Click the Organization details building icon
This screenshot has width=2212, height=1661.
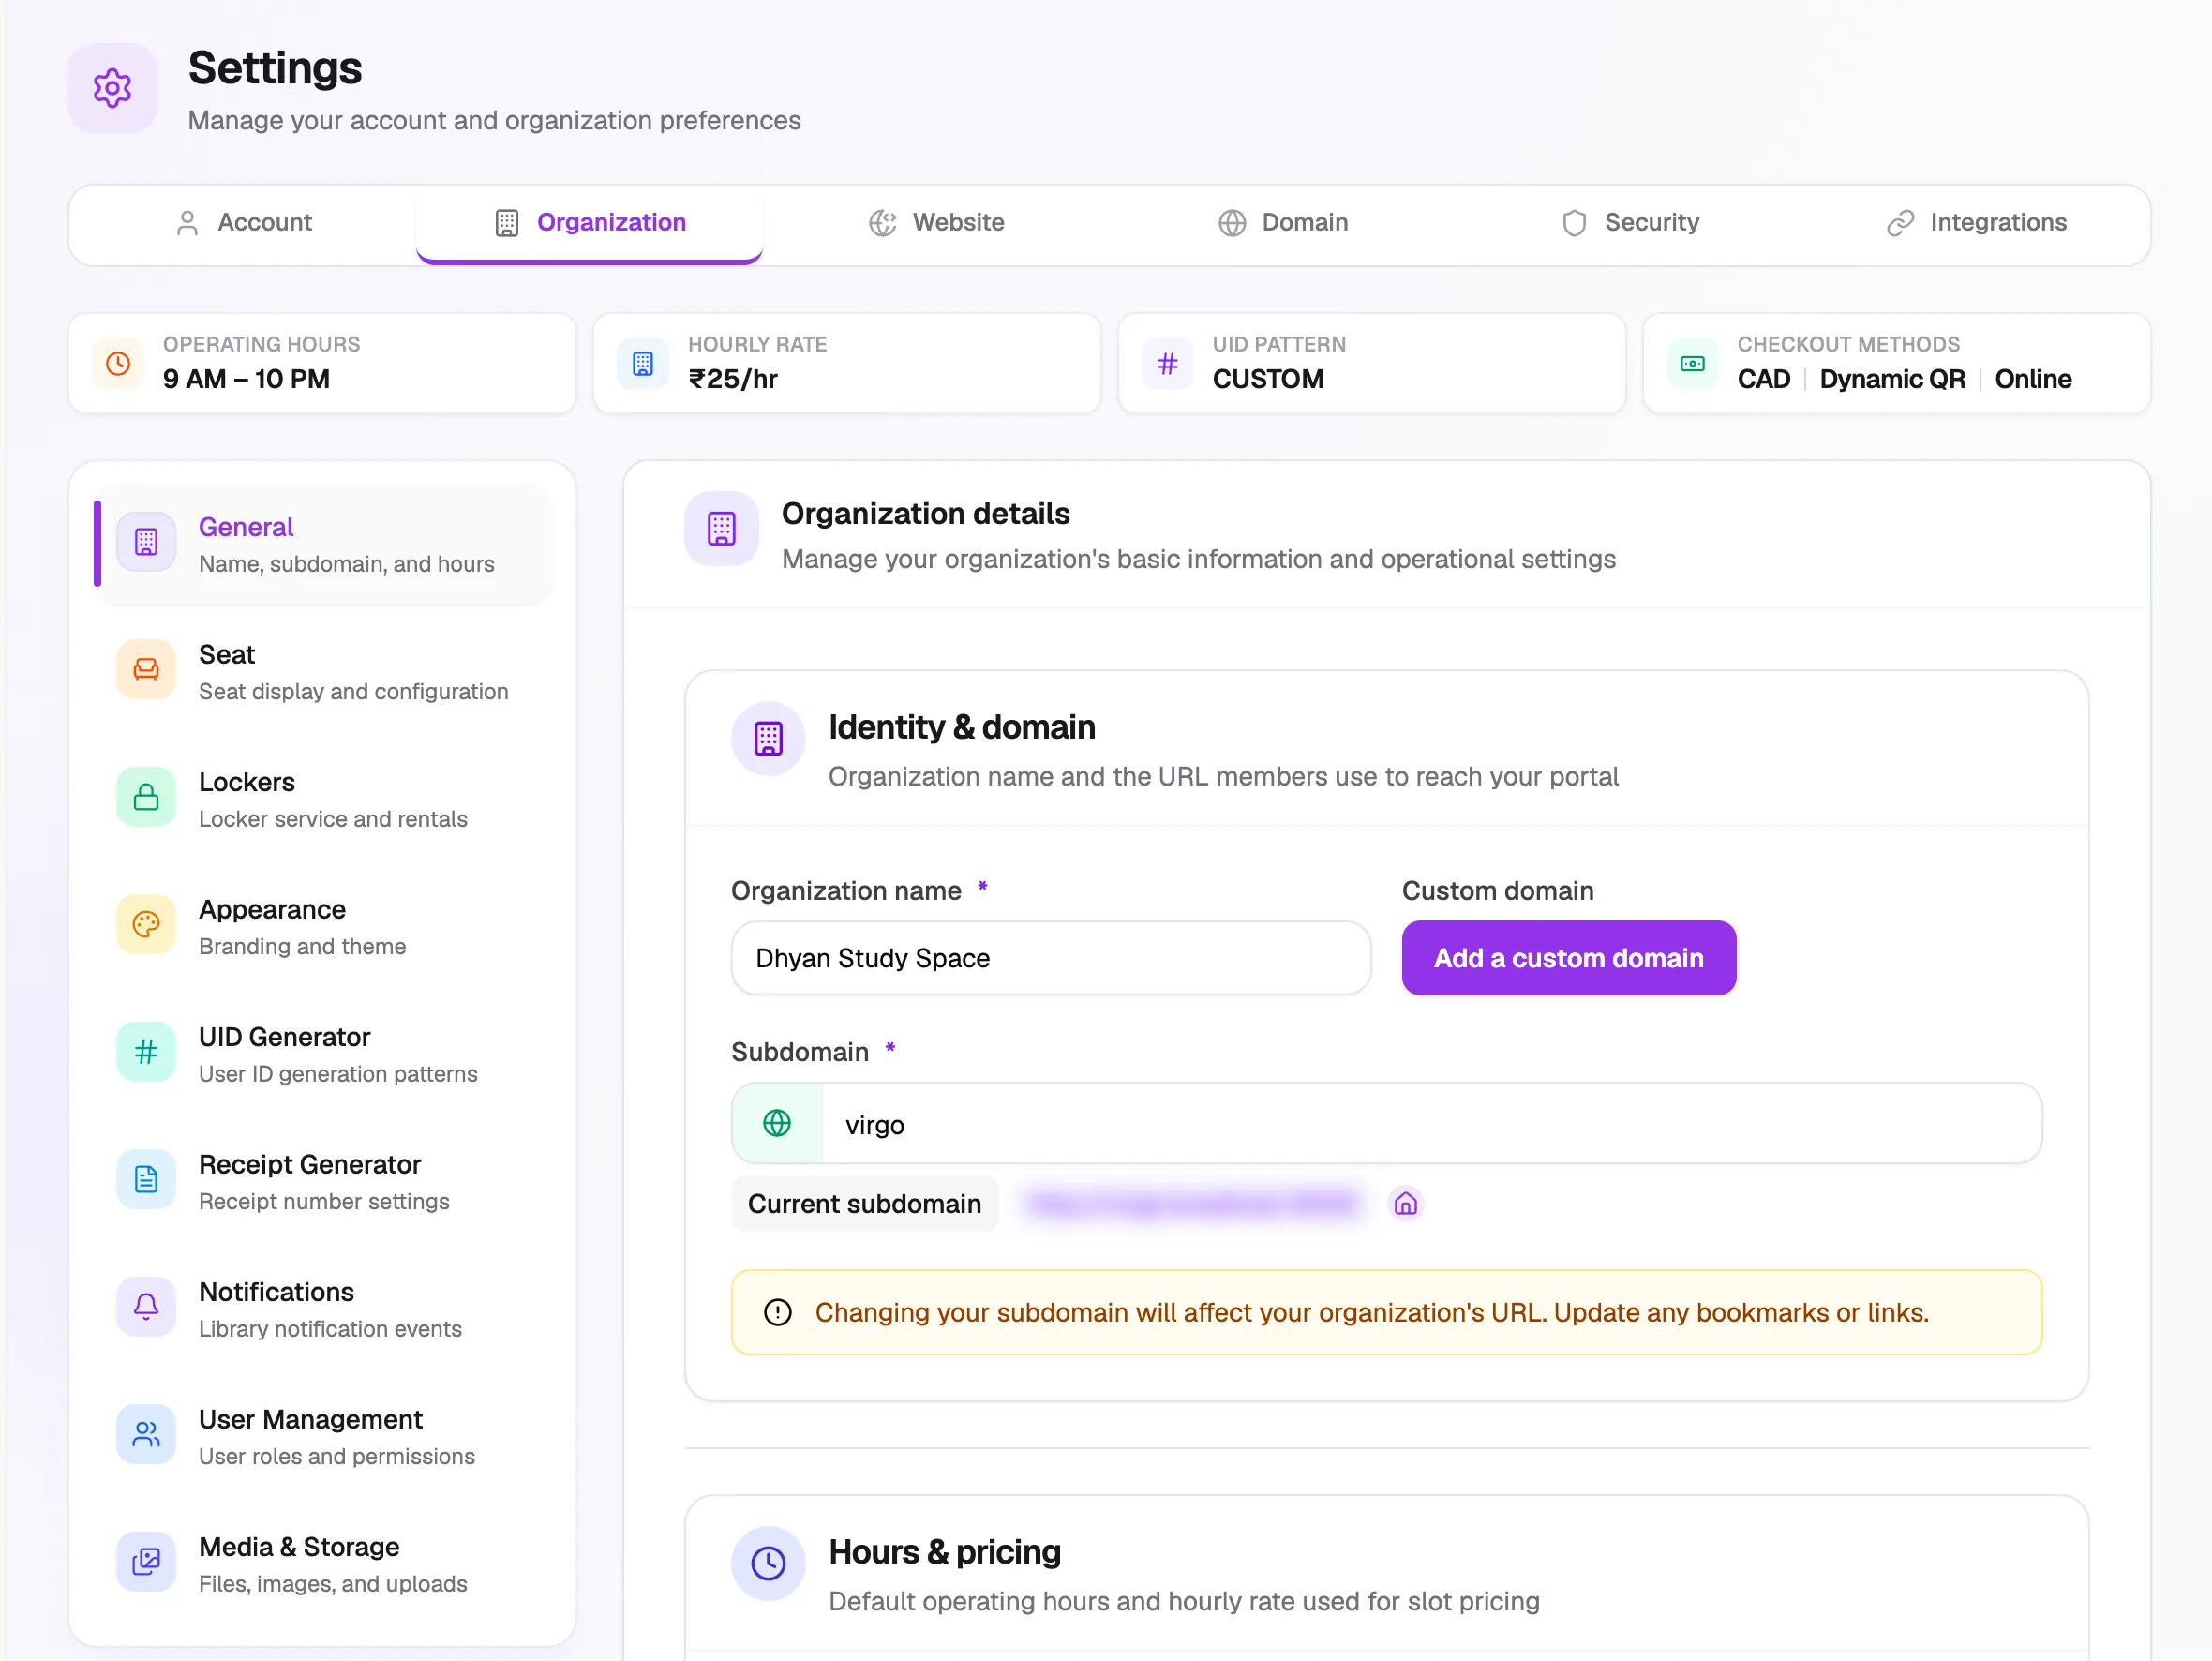(x=721, y=529)
